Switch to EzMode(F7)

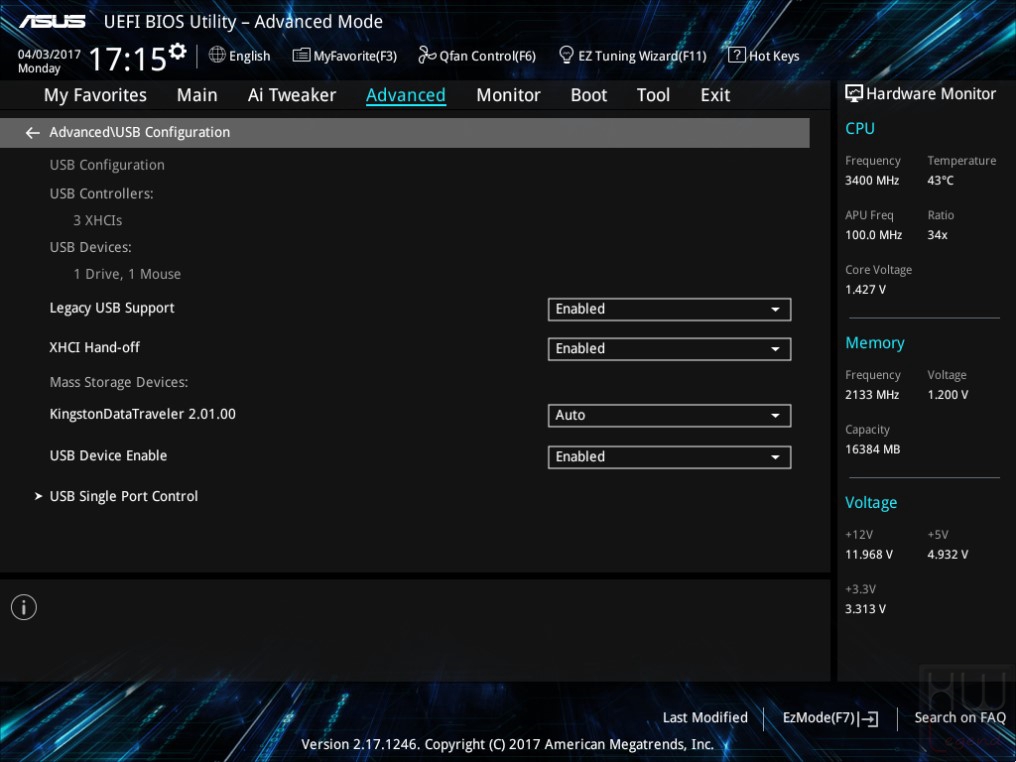[x=830, y=718]
